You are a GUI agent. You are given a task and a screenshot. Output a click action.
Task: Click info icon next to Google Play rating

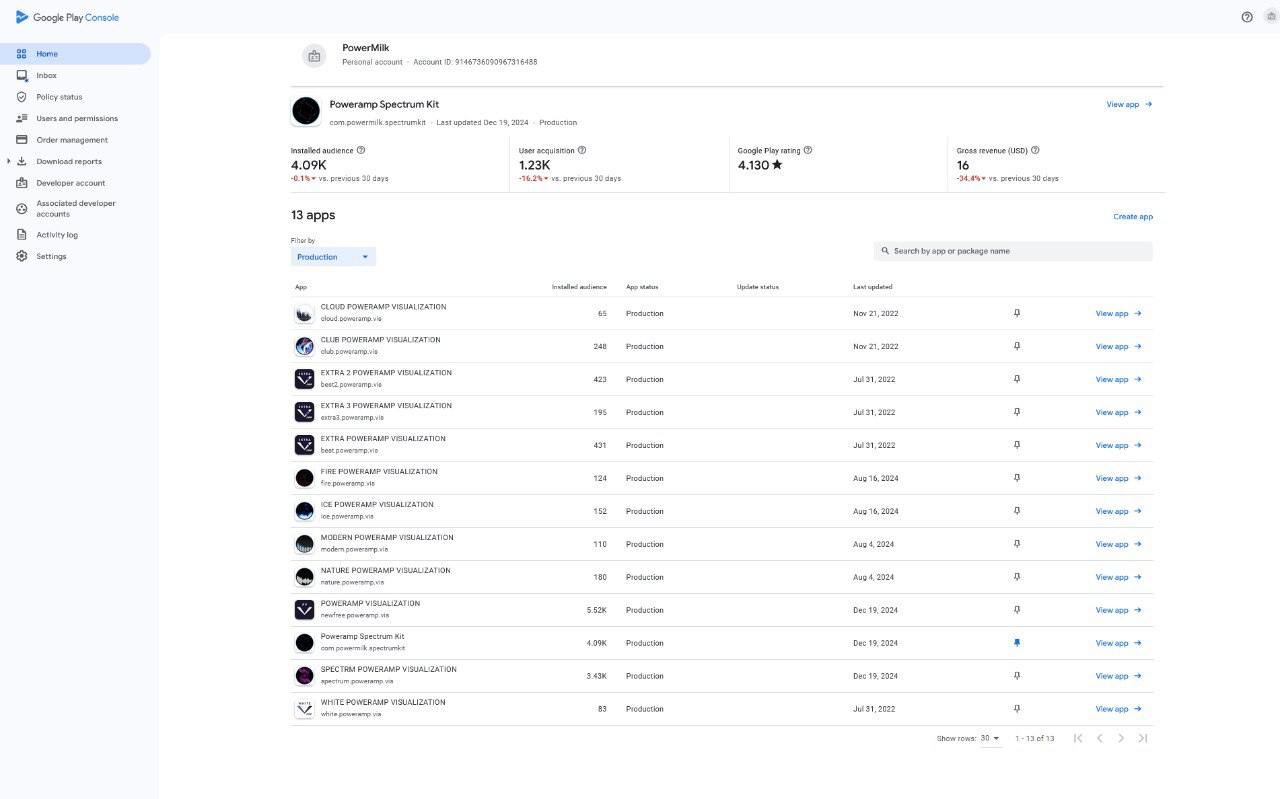(808, 150)
